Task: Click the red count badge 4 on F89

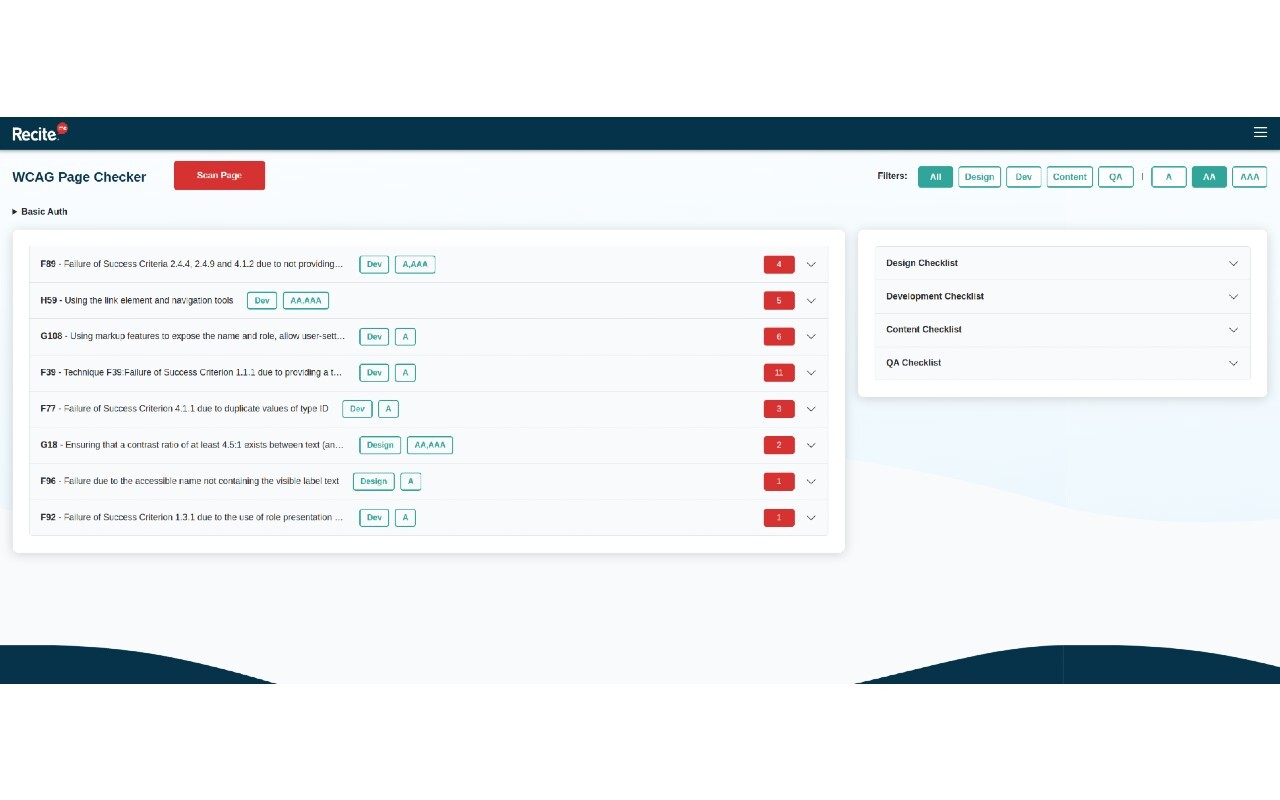Action: pos(779,265)
